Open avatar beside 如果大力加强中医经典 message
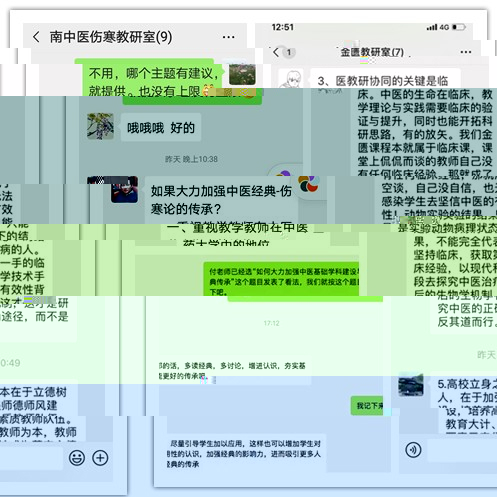 (124, 189)
